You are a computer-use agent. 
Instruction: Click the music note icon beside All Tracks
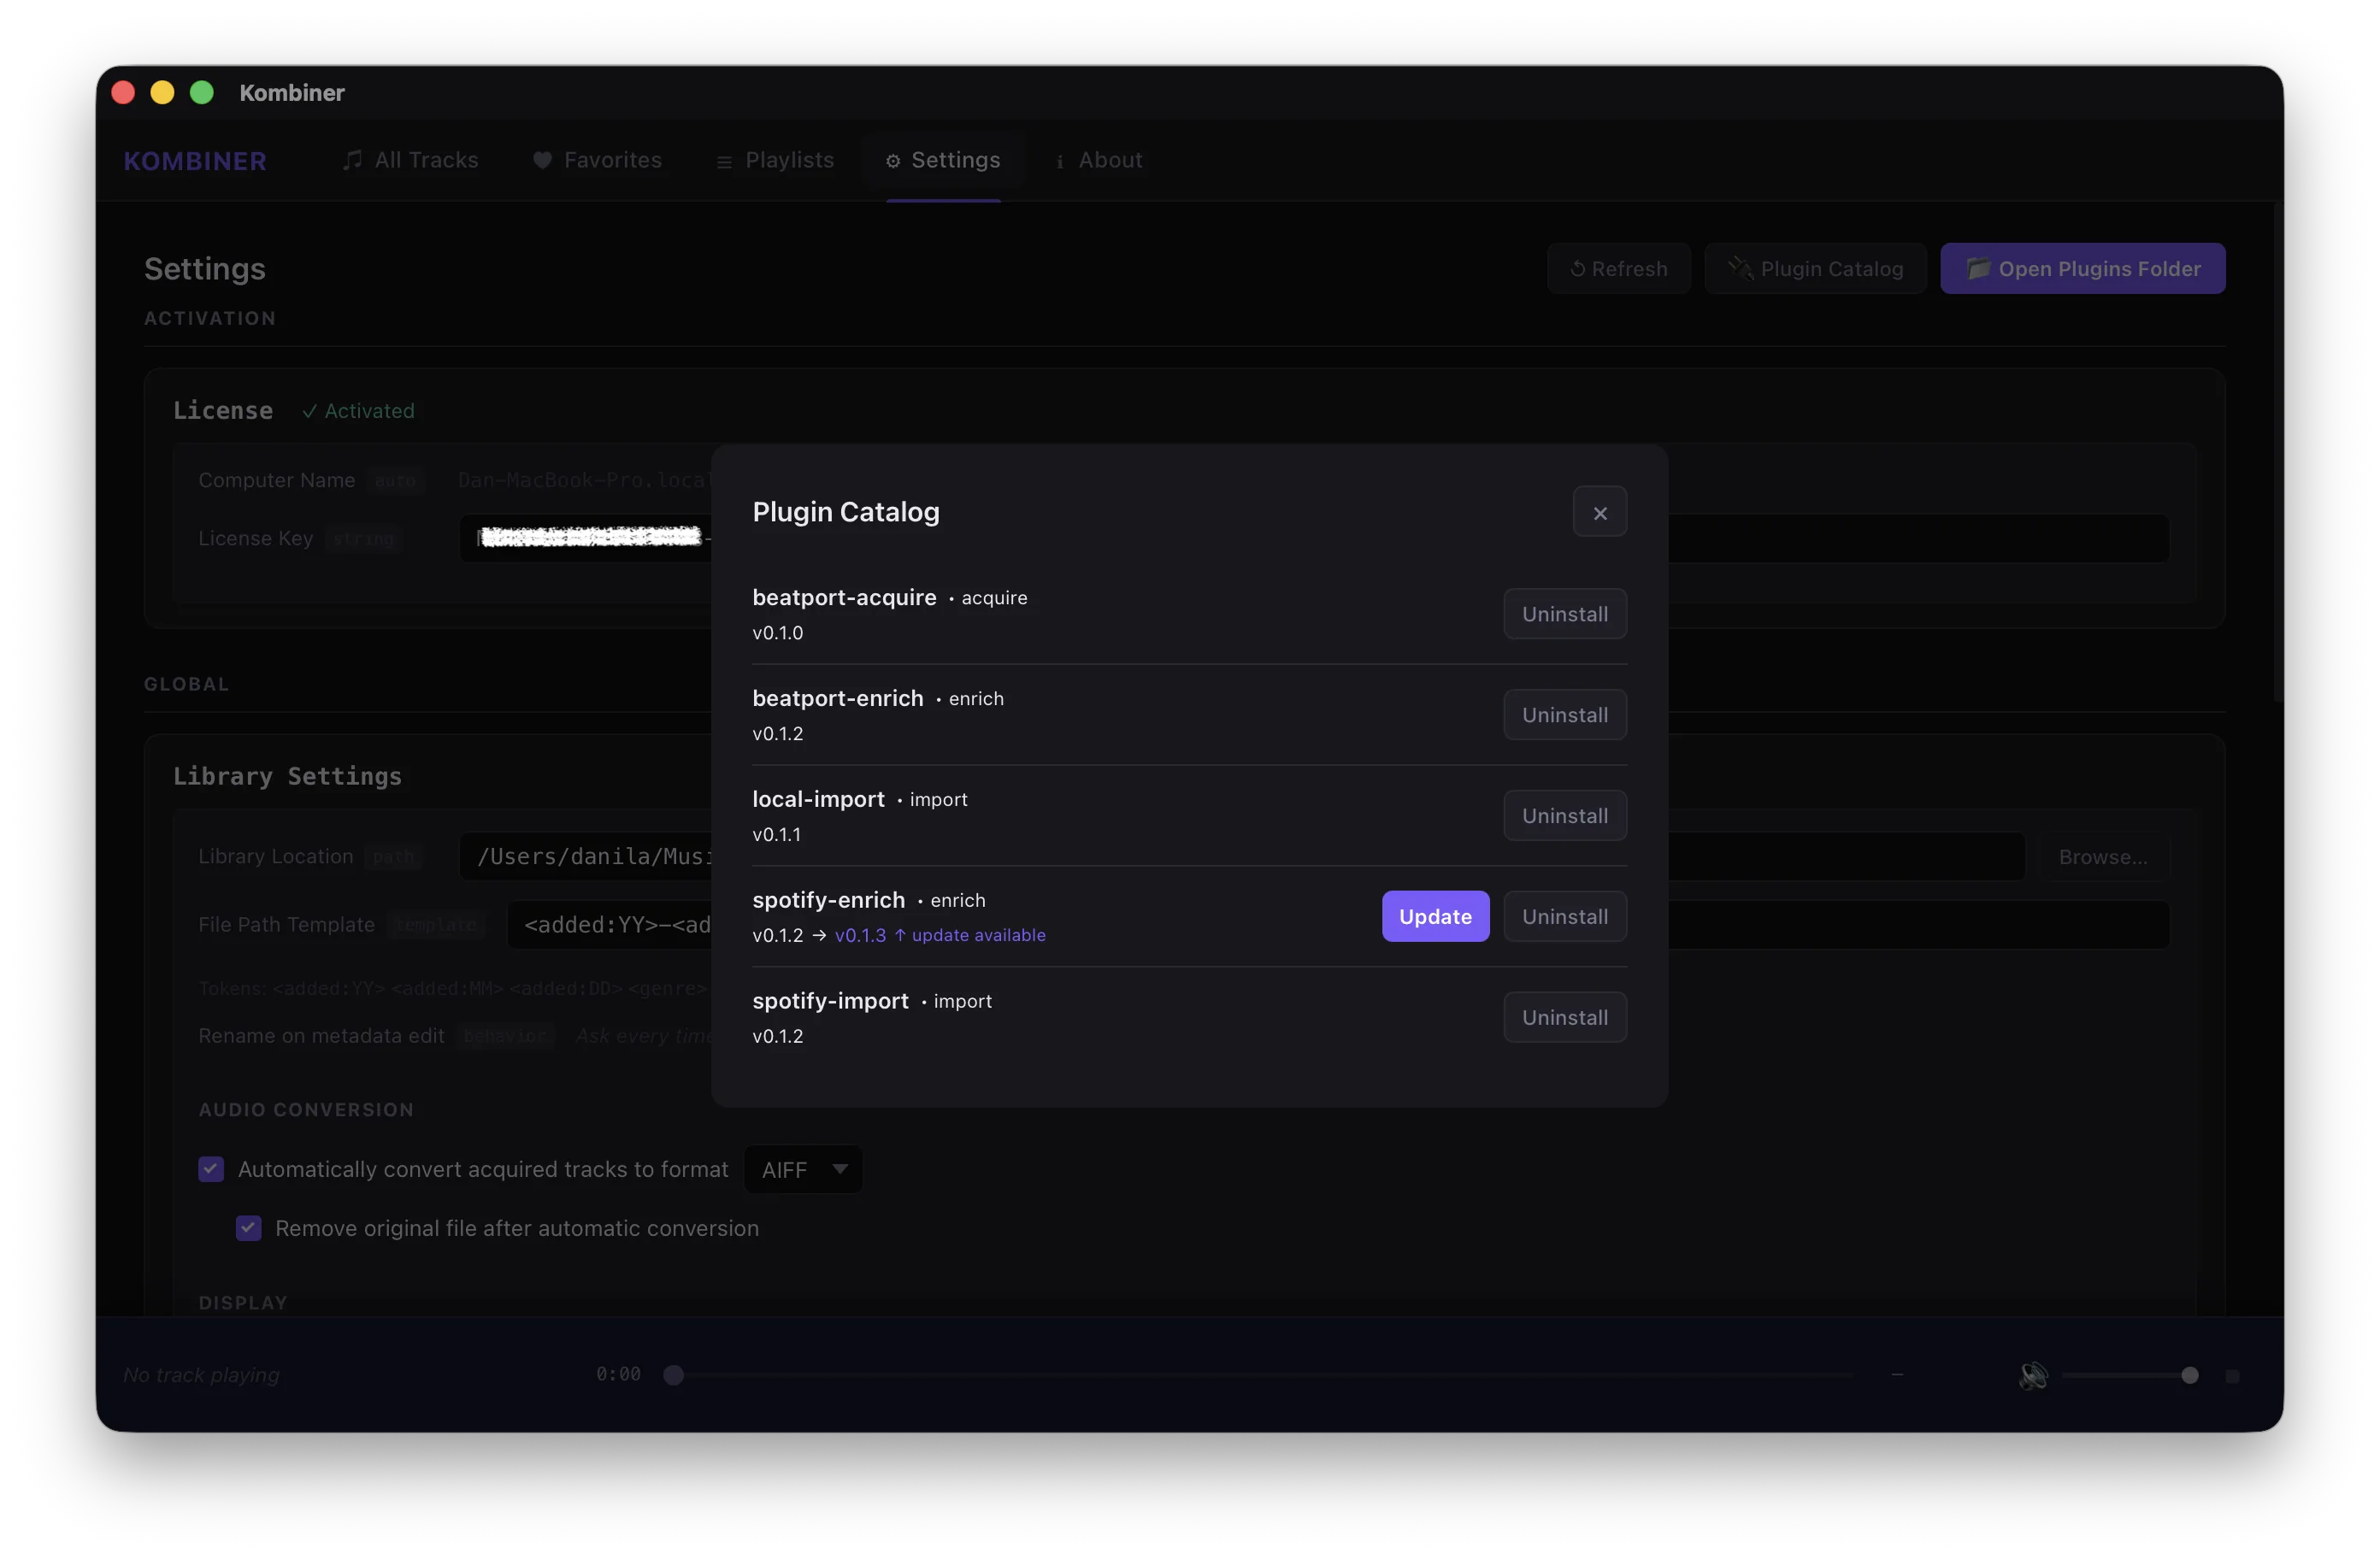(352, 160)
